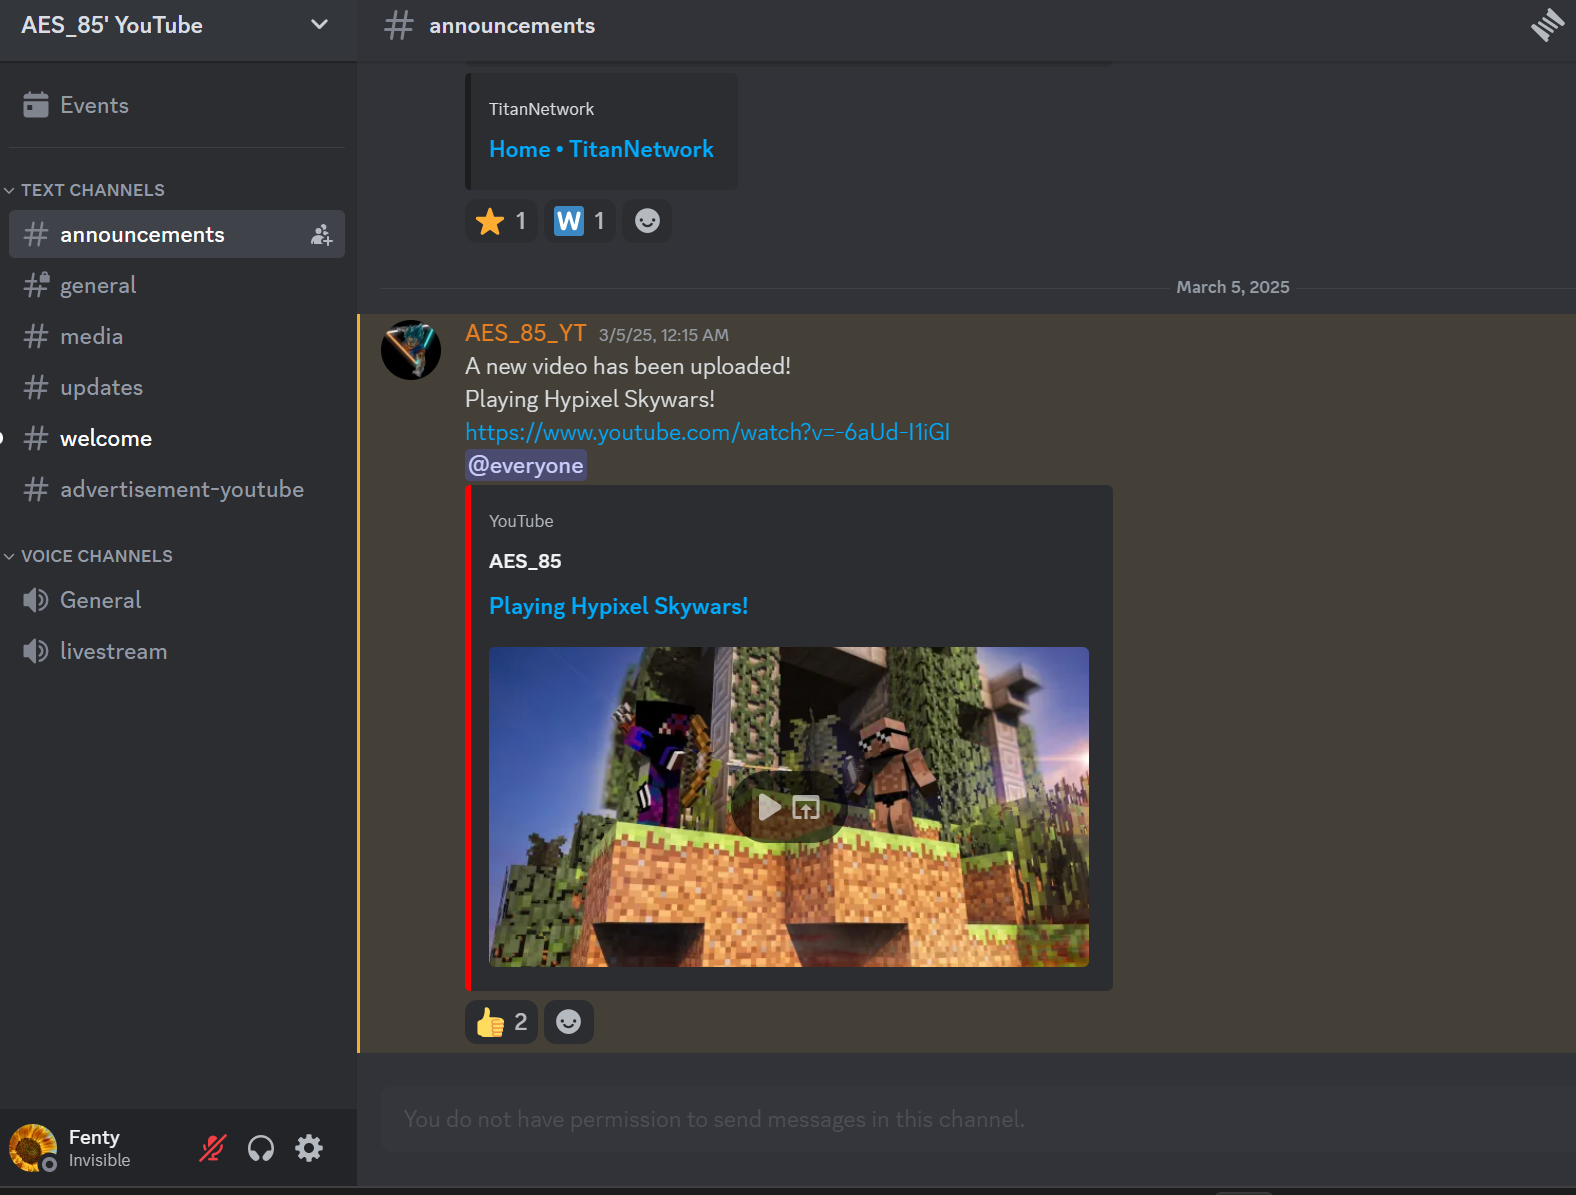Image resolution: width=1576 pixels, height=1195 pixels.
Task: Open the updates channel
Action: tap(177, 387)
